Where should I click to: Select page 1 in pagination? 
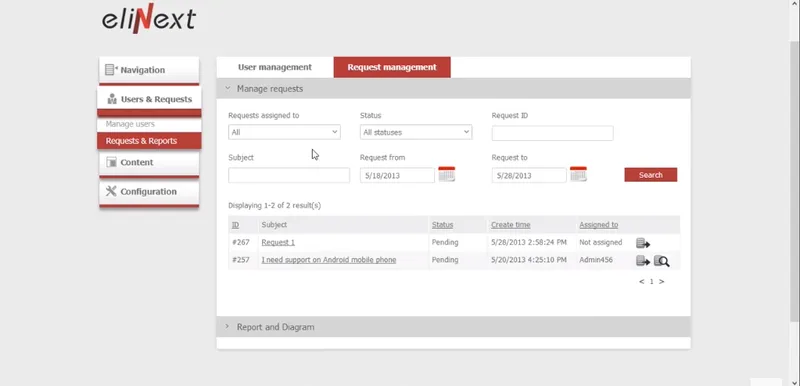[652, 281]
